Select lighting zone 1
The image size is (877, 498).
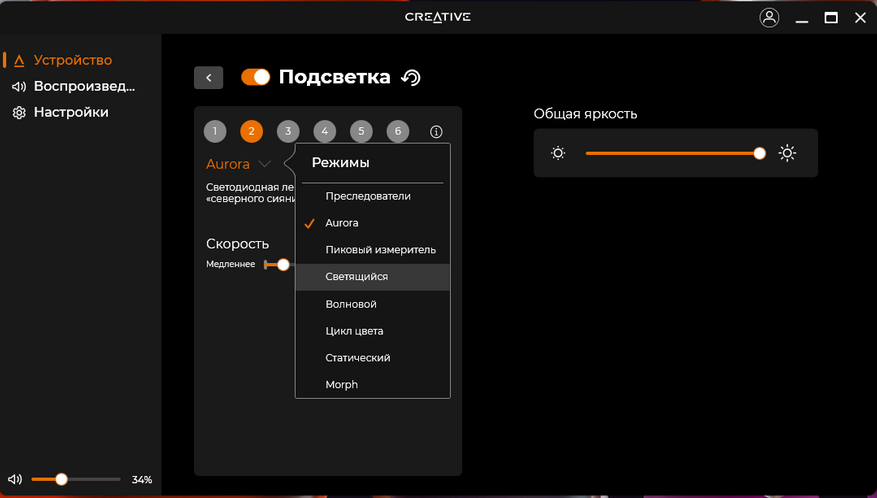(215, 131)
